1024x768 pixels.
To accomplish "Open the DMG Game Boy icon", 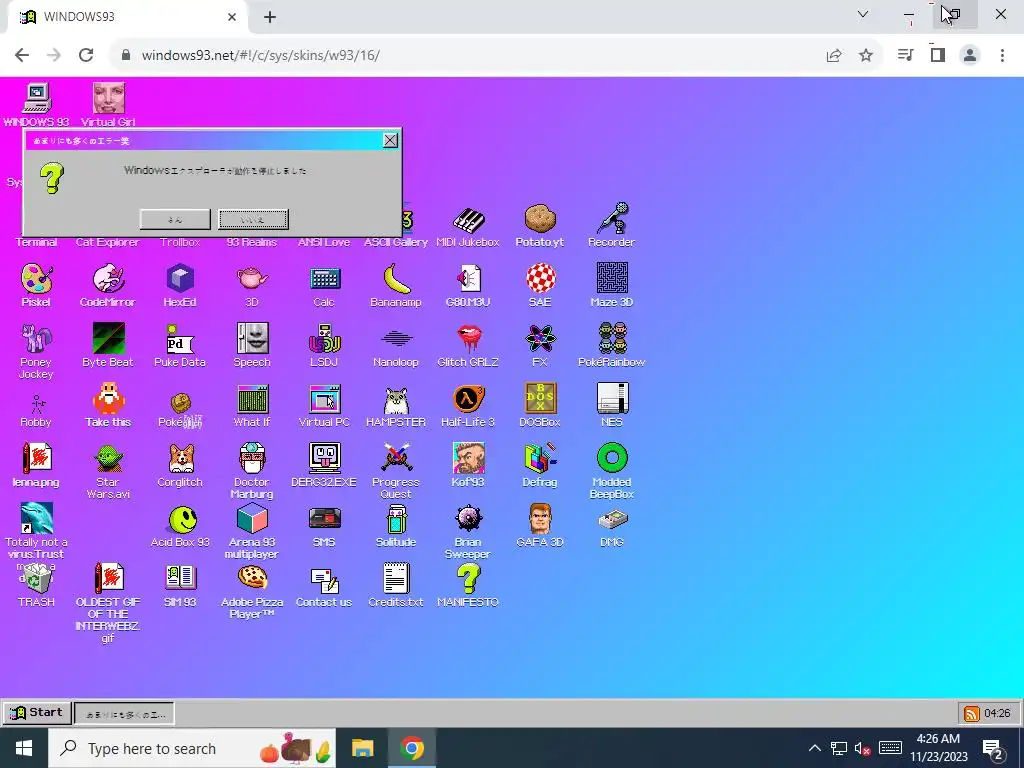I will pyautogui.click(x=612, y=520).
